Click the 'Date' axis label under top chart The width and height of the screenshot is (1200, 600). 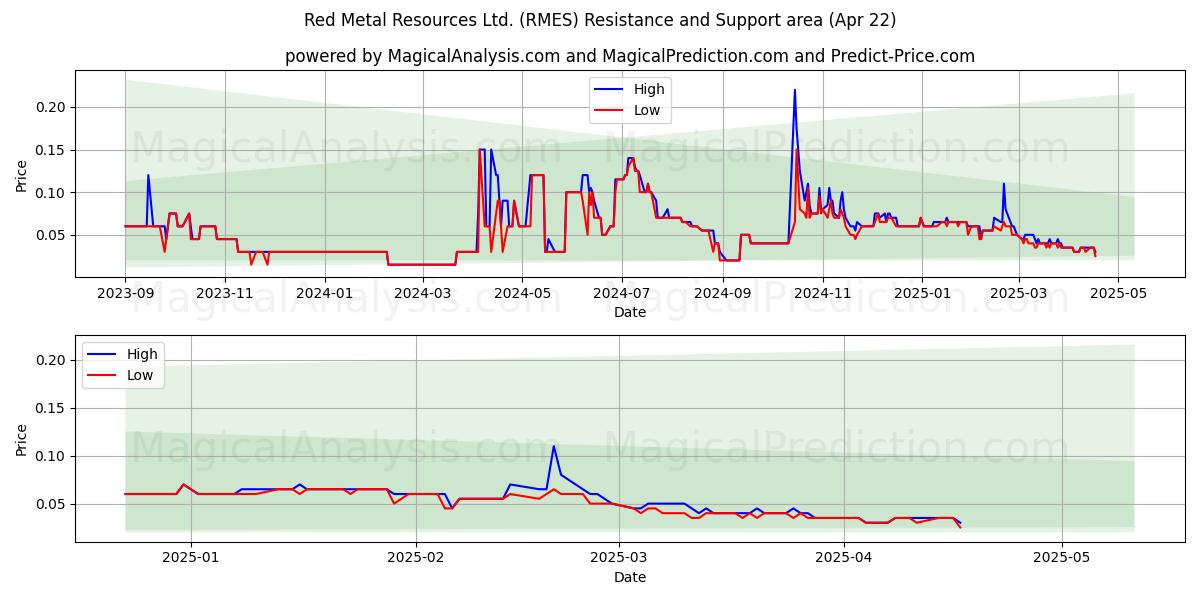630,312
